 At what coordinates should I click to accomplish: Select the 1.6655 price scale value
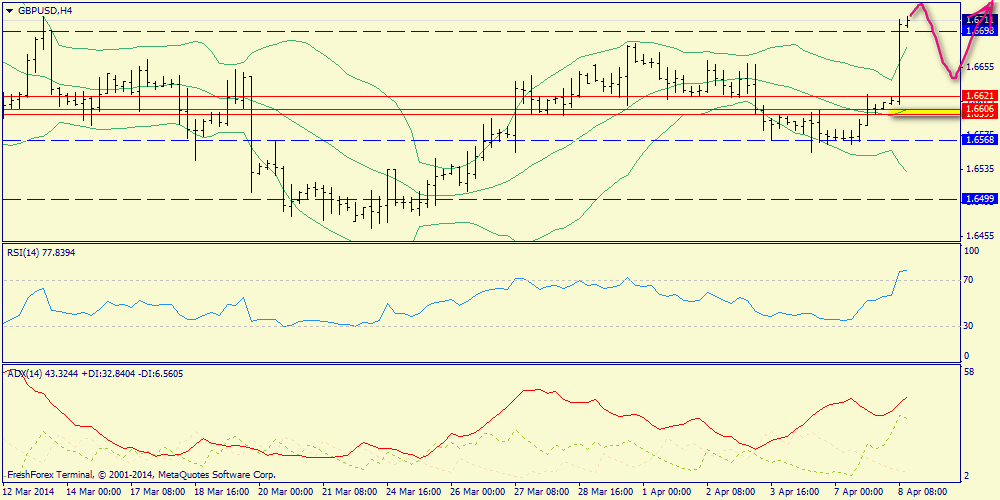click(978, 66)
